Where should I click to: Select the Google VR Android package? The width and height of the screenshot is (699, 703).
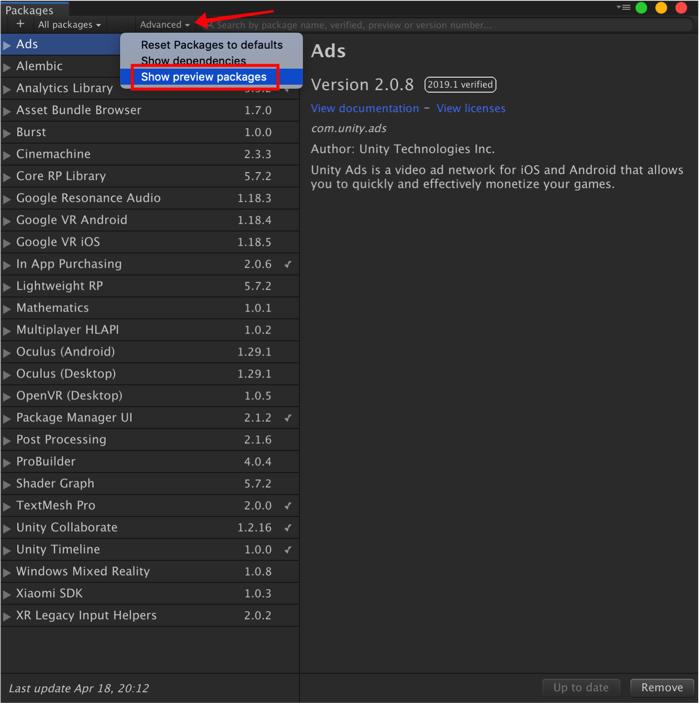click(150, 220)
